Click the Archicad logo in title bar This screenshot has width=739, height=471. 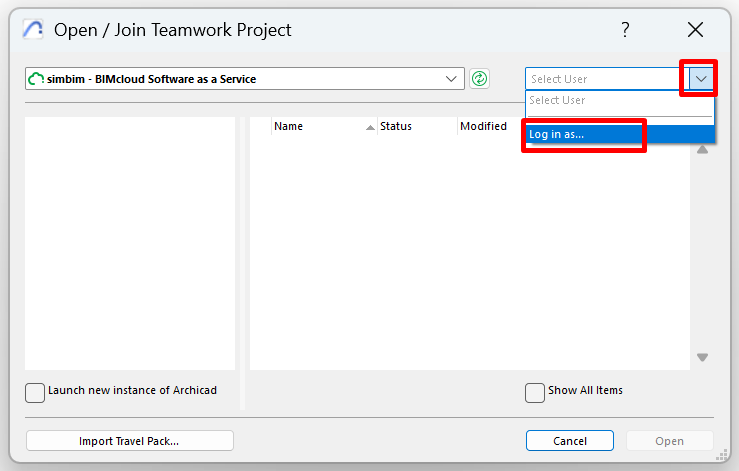click(33, 30)
